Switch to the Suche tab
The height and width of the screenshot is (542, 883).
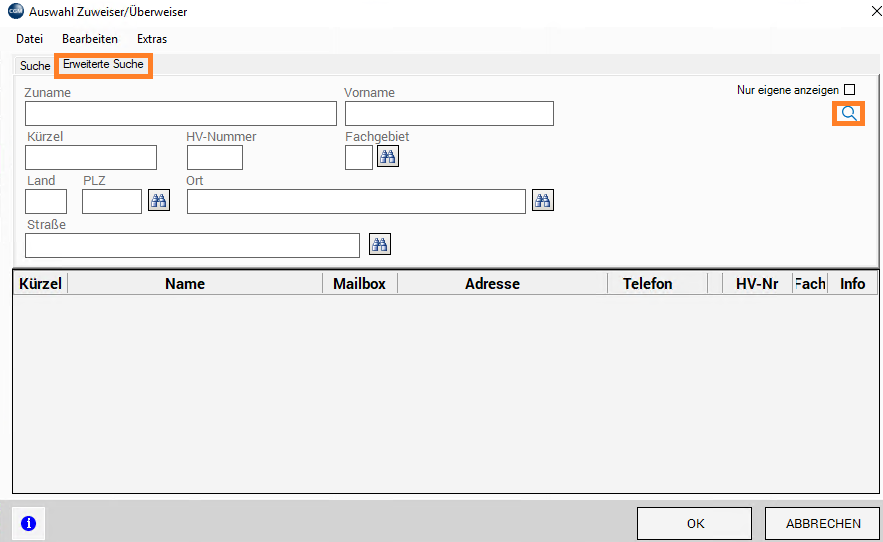pos(35,66)
